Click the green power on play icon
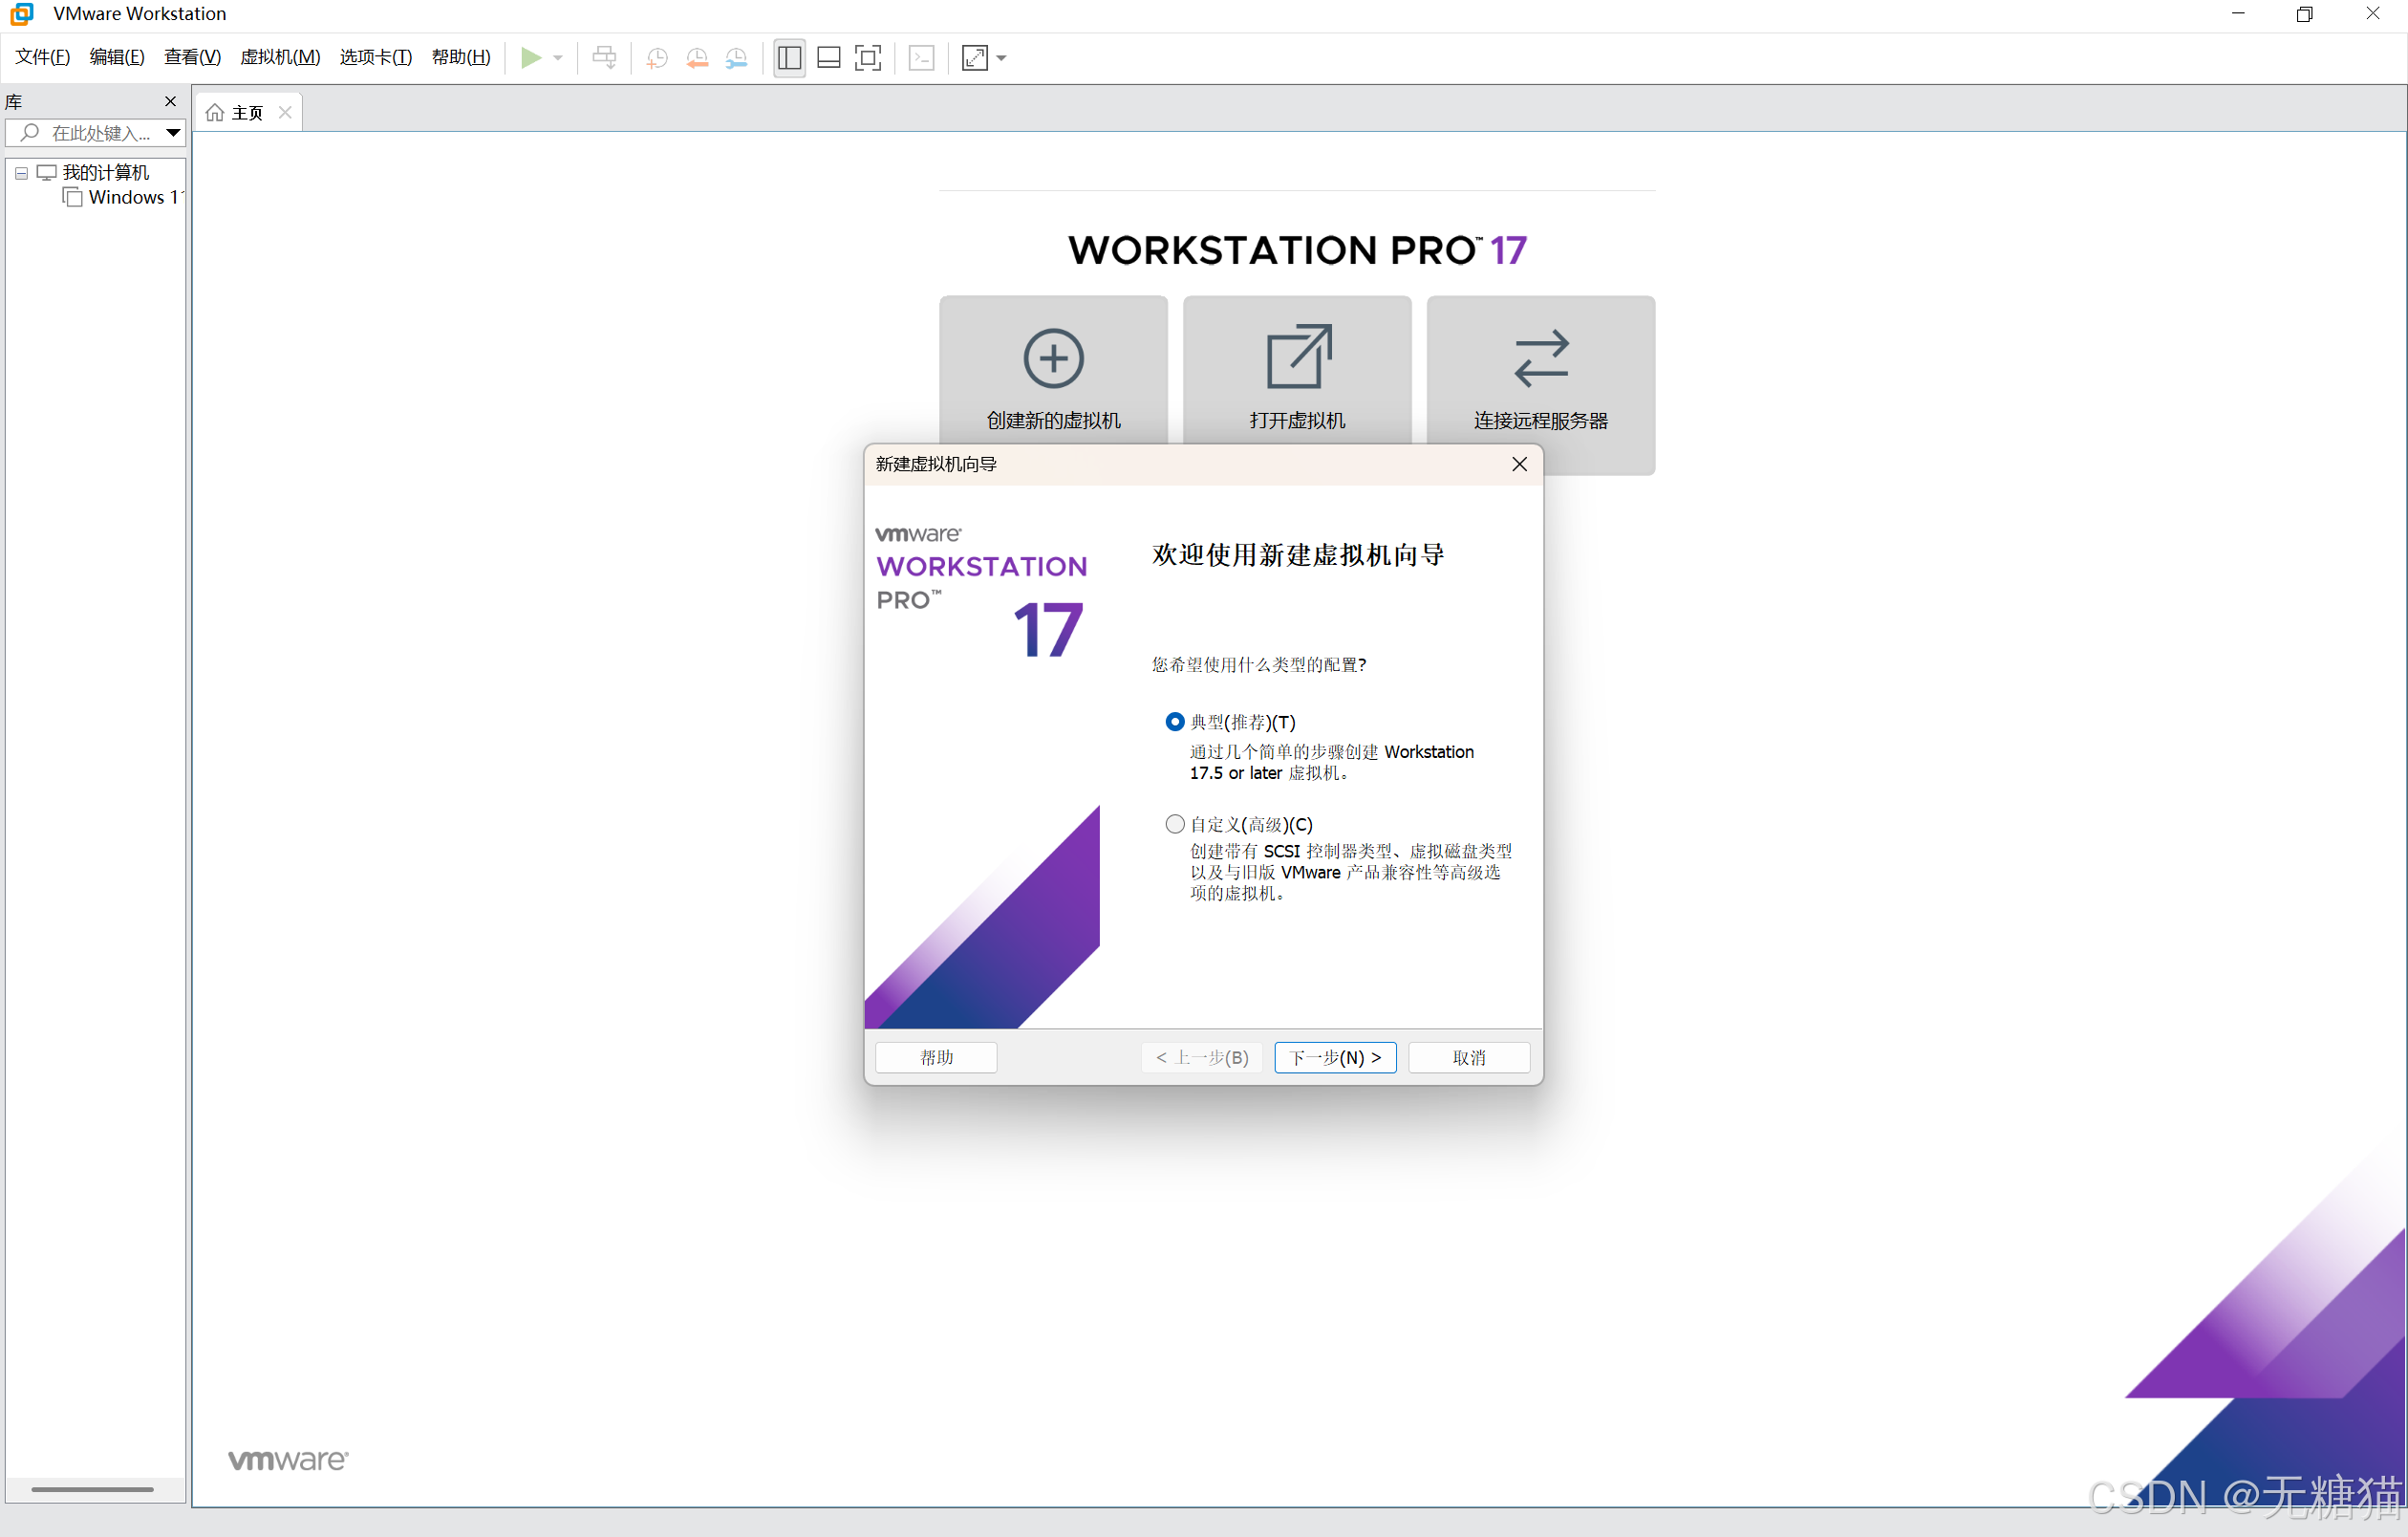This screenshot has width=2408, height=1537. (531, 58)
